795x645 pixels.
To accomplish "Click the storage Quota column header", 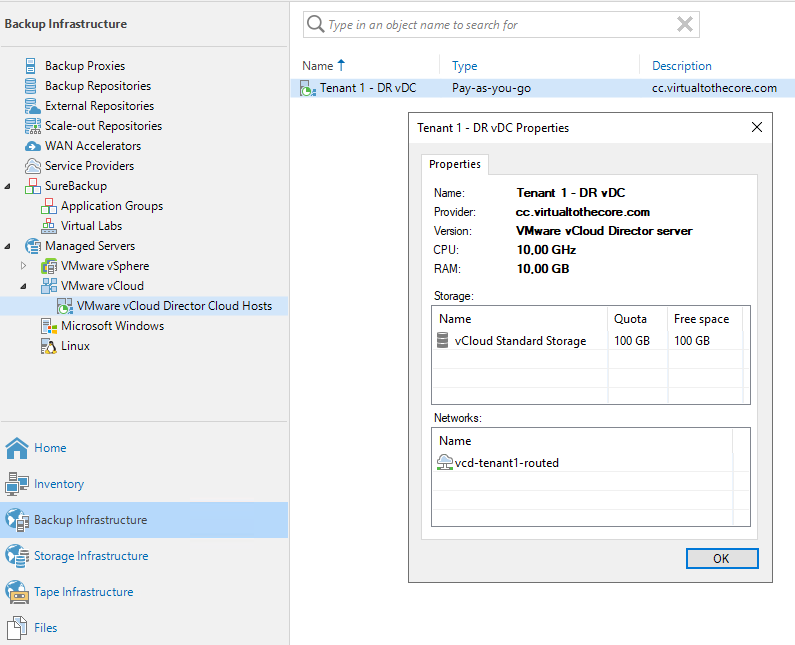I will coord(630,319).
